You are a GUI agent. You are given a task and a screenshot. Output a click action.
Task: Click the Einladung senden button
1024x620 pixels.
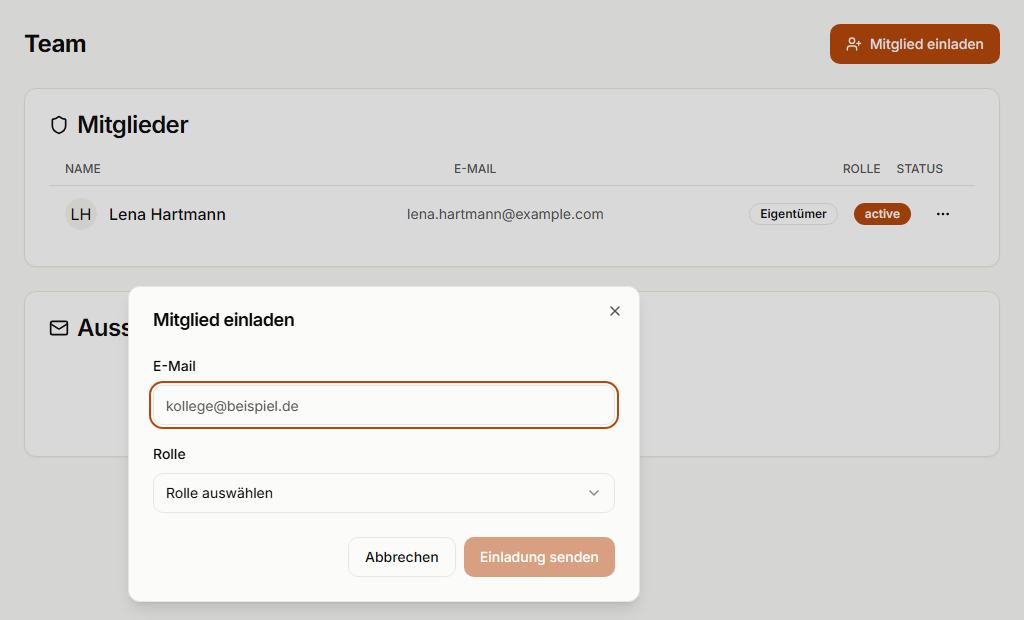click(539, 557)
